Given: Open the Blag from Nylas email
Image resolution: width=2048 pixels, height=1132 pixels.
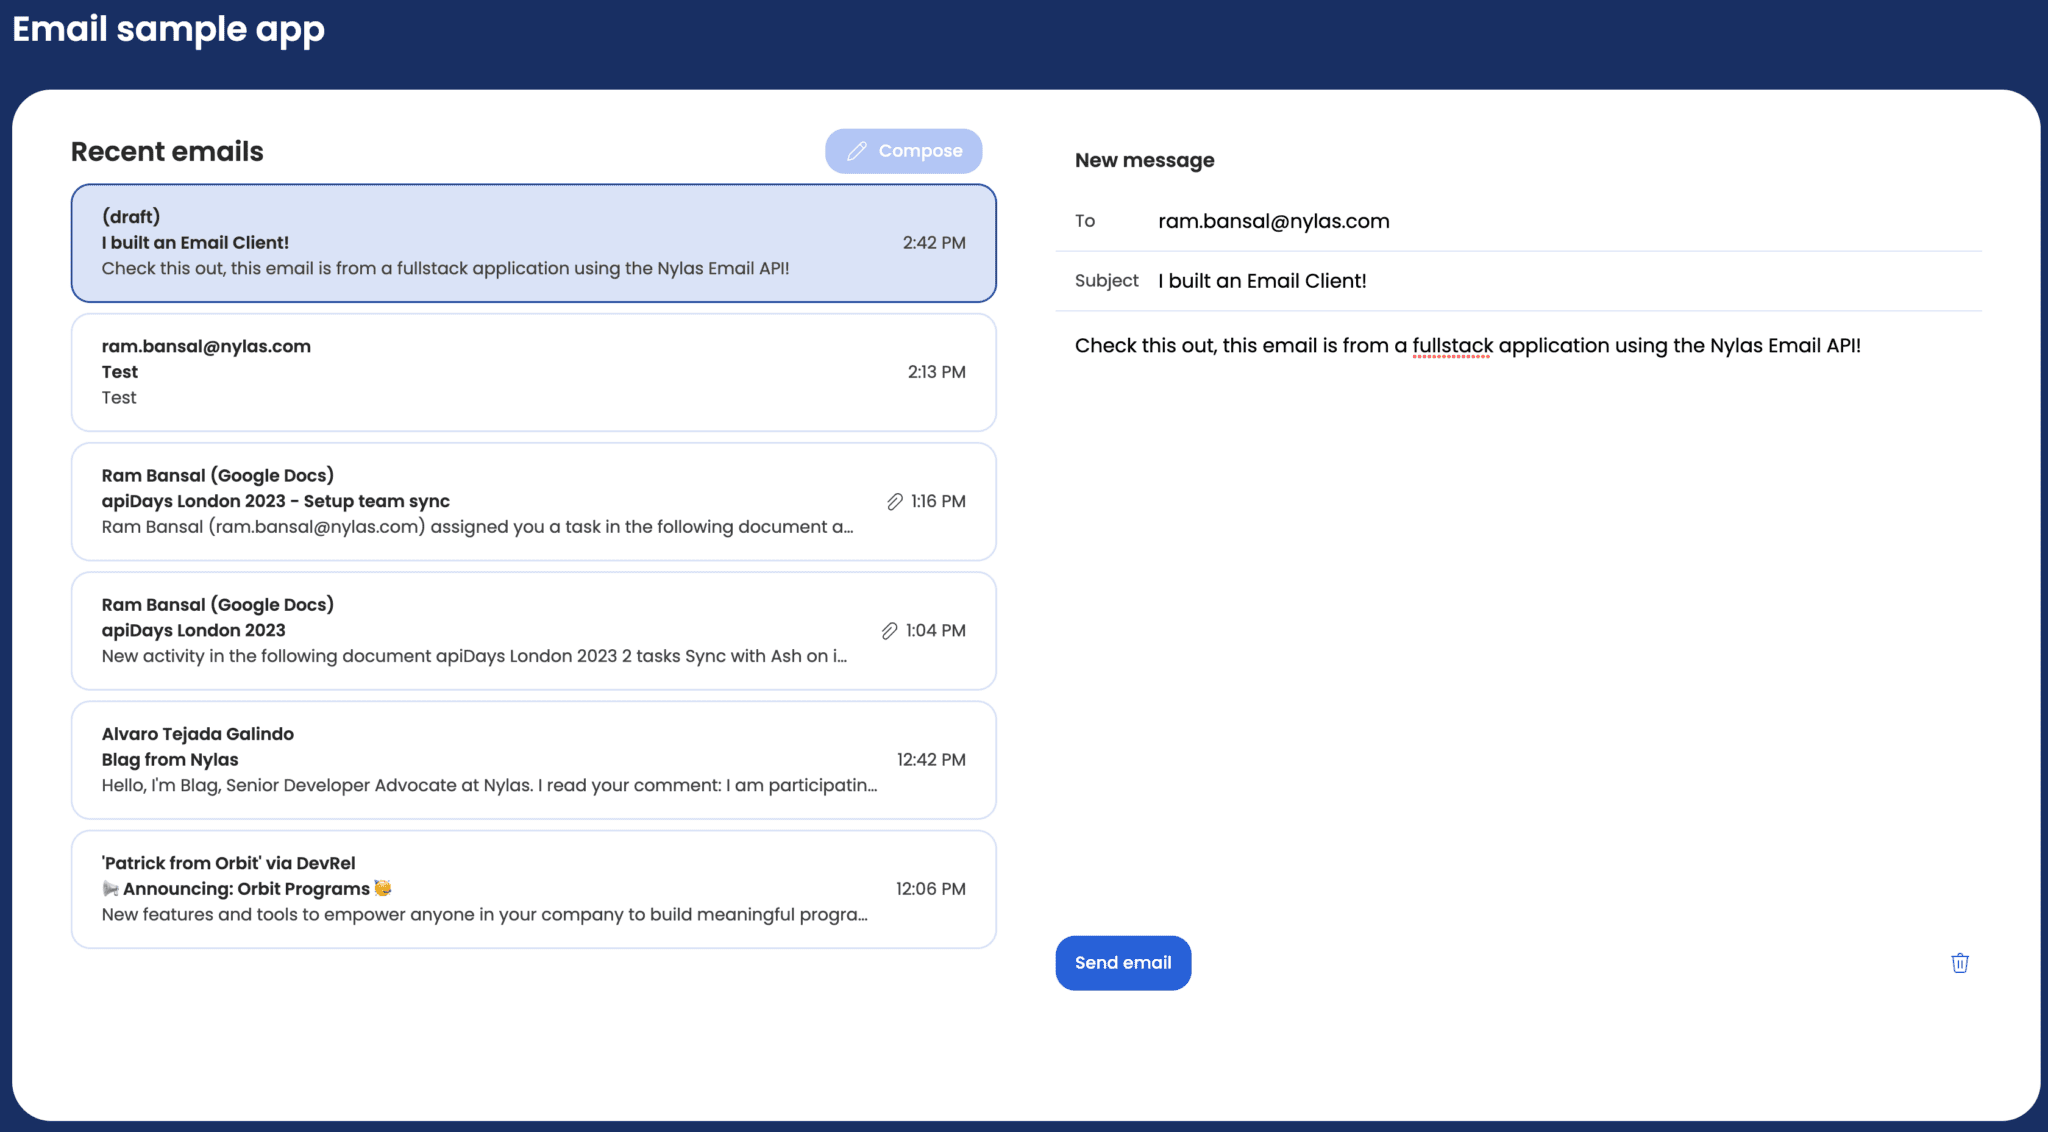Looking at the screenshot, I should (x=533, y=760).
